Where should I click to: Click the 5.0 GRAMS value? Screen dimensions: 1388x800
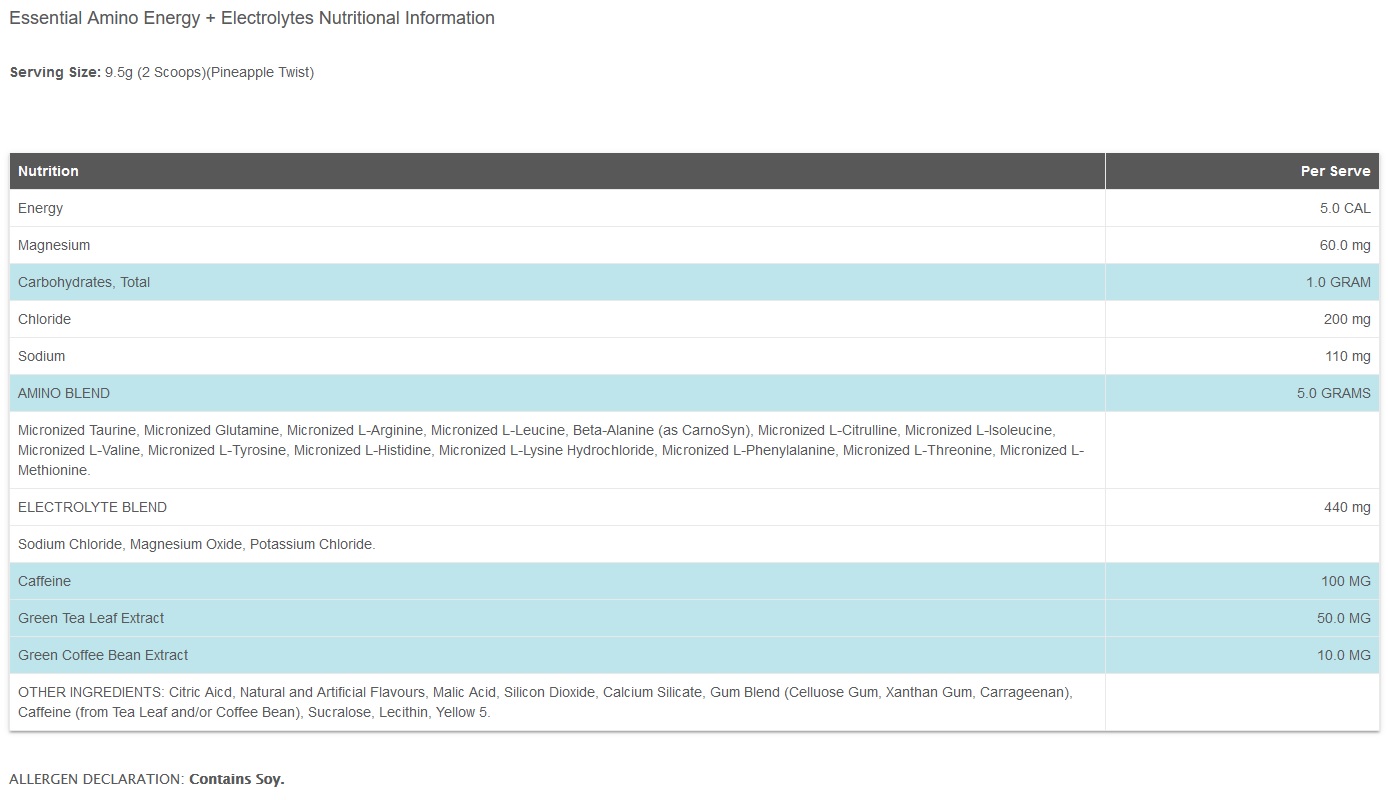[x=1334, y=393]
